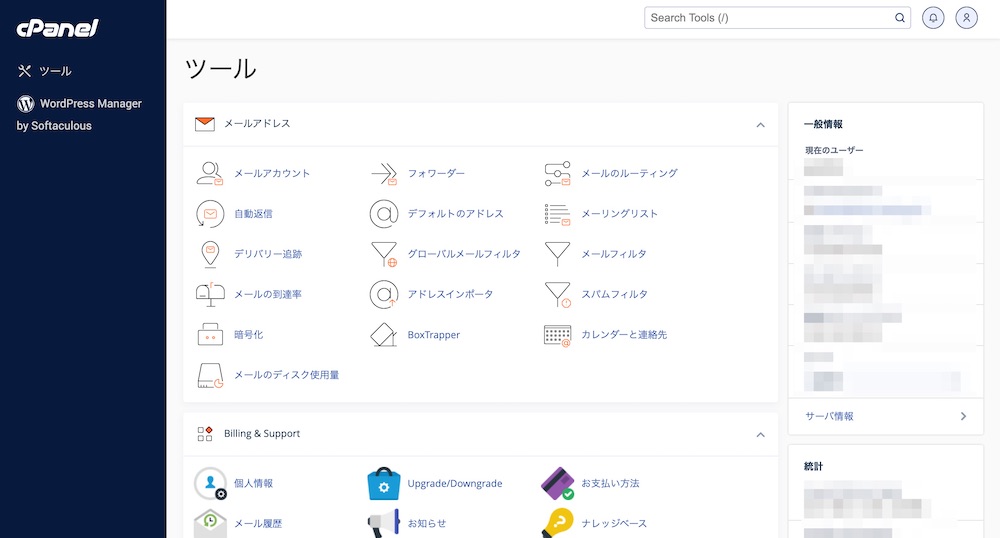1000x538 pixels.
Task: Click the スパムフィルタ funnel icon
Action: (557, 294)
